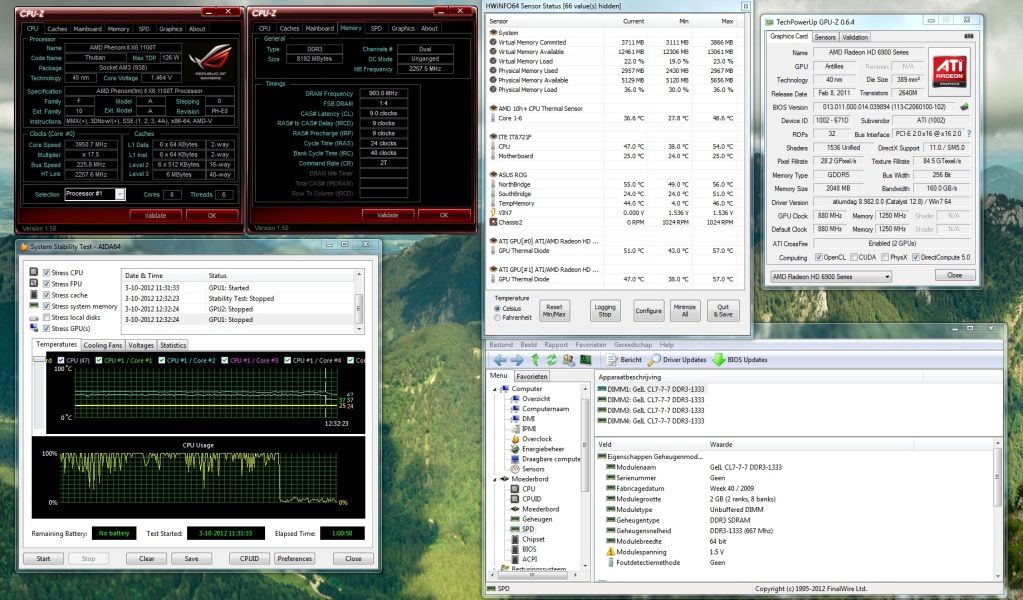Screen dimensions: 1023x600
Task: Enable the Stress local disks checkbox
Action: coord(46,317)
